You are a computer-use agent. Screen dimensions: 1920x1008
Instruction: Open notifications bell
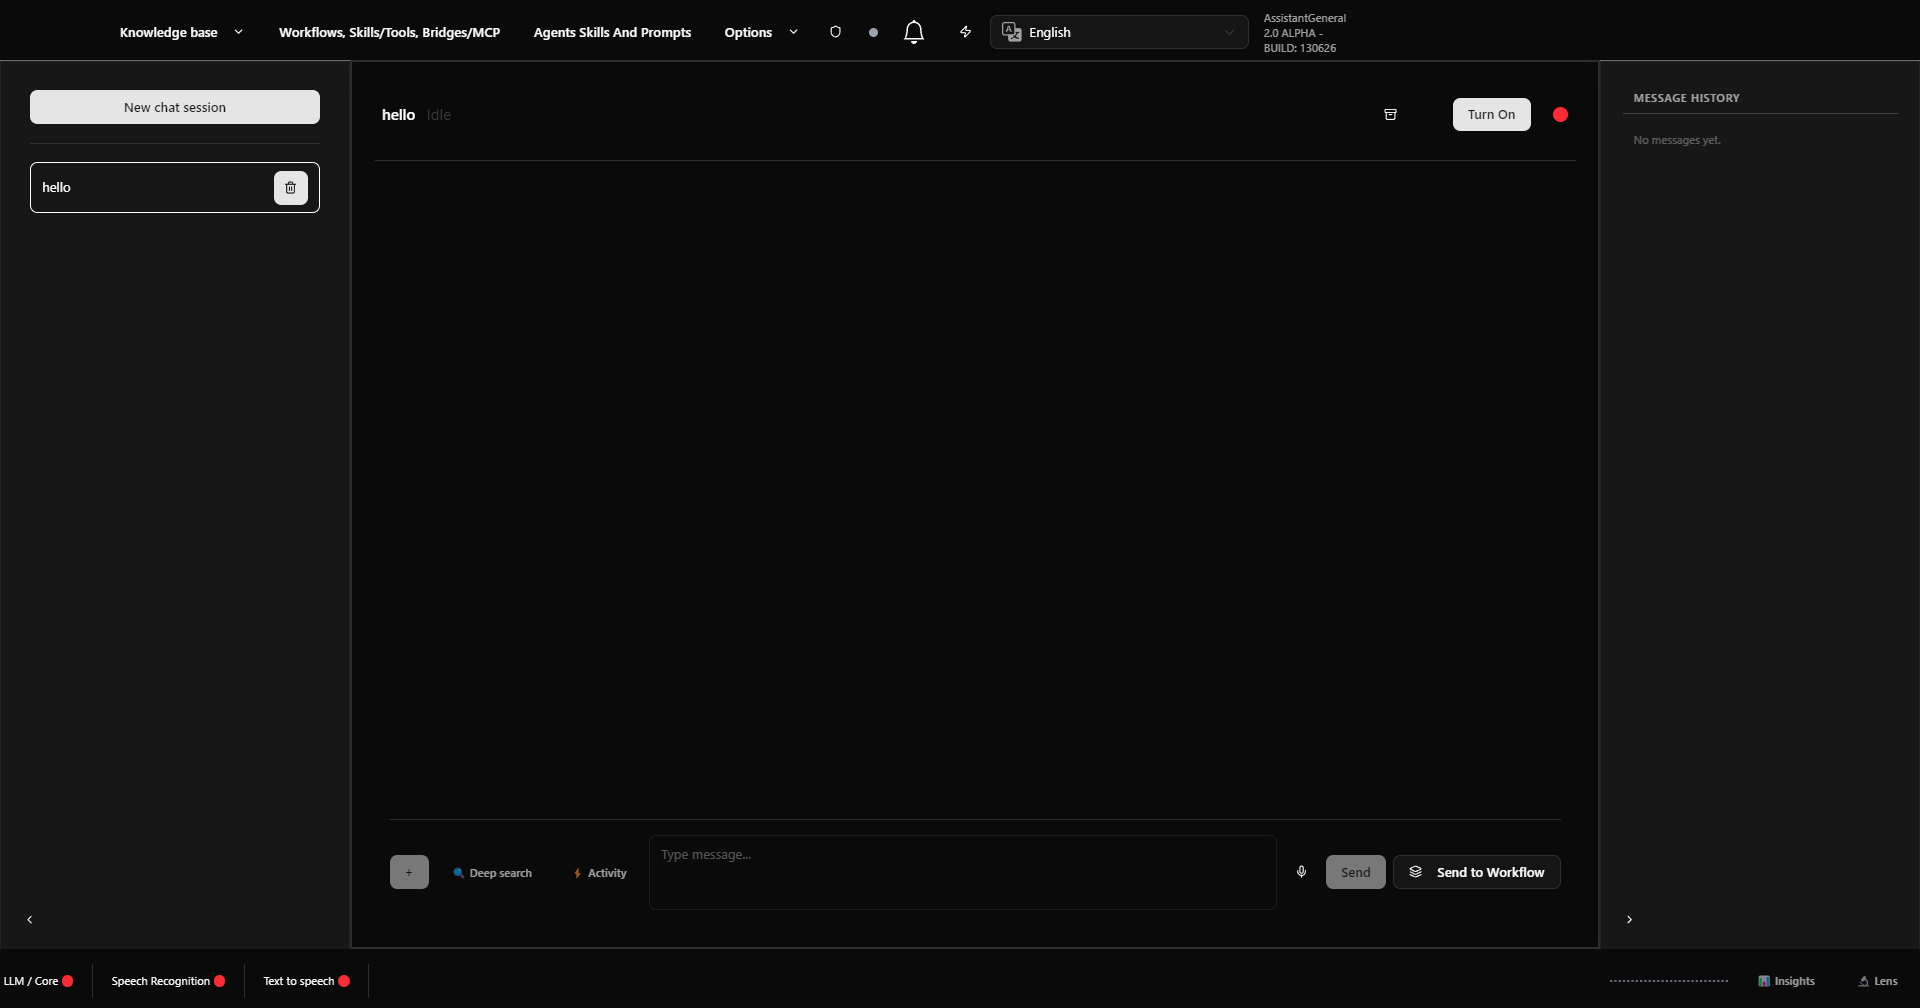pyautogui.click(x=913, y=32)
